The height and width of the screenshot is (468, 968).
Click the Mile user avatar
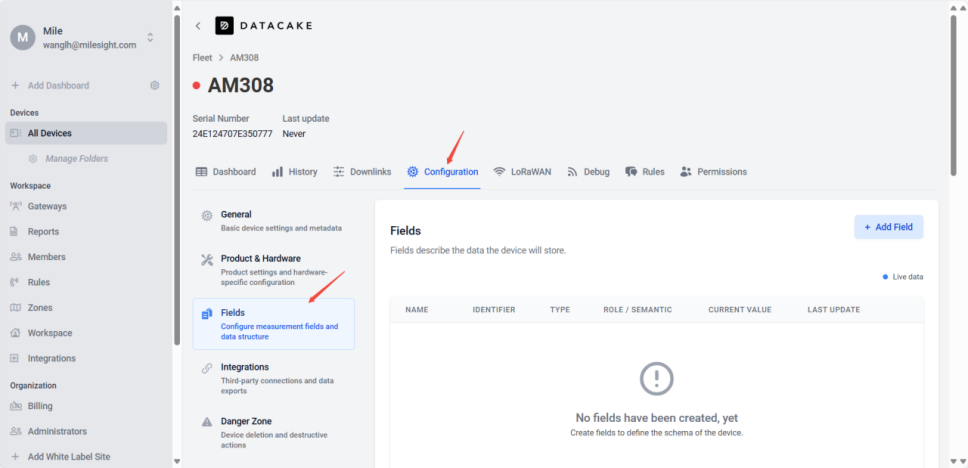23,37
